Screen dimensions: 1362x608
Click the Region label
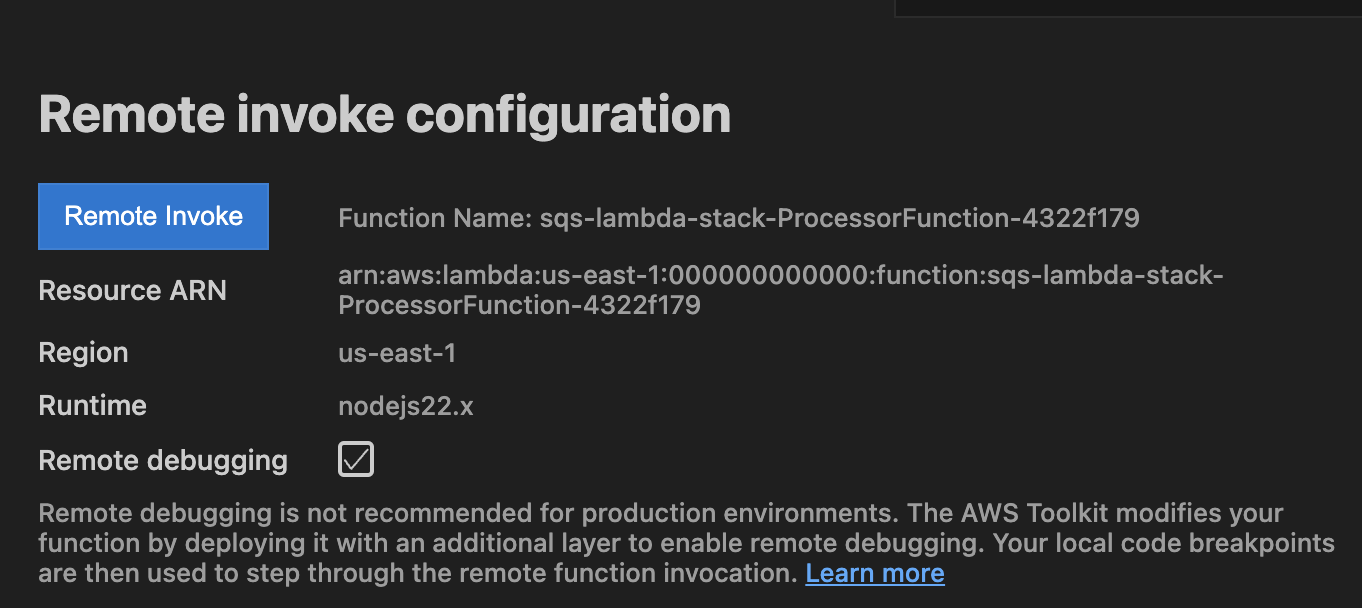click(x=83, y=352)
